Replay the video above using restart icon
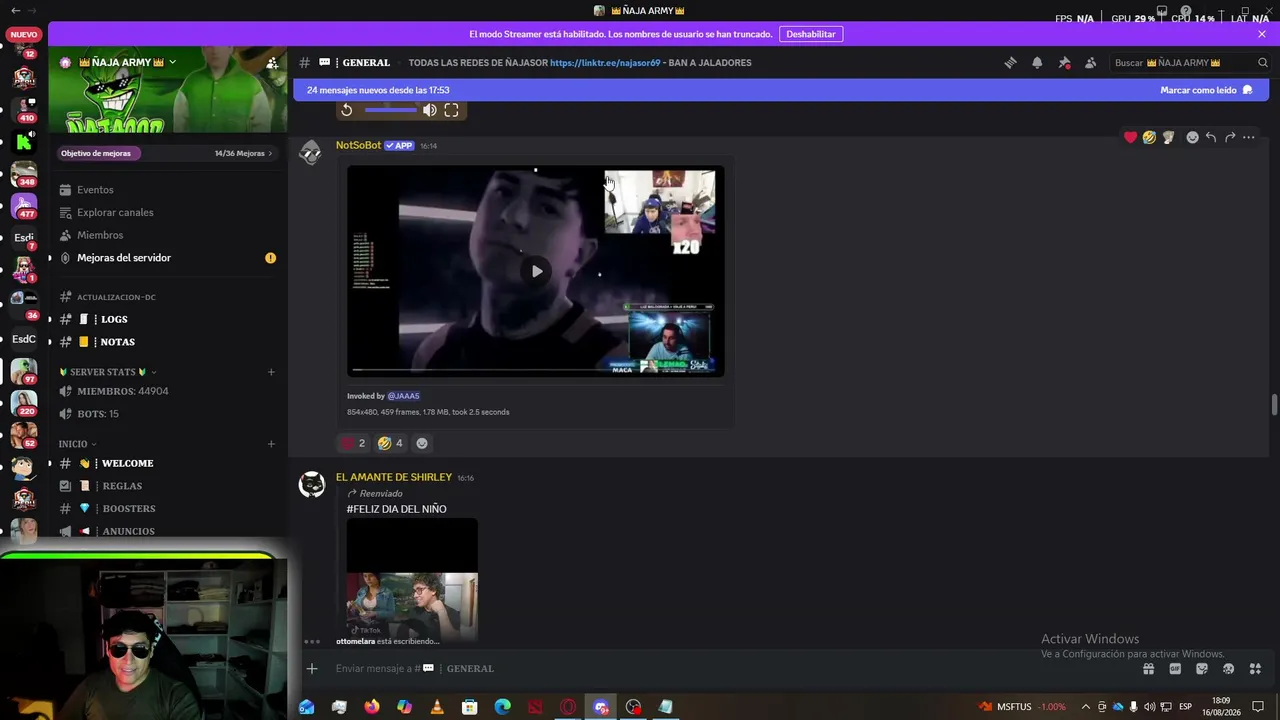1280x720 pixels. (x=346, y=110)
